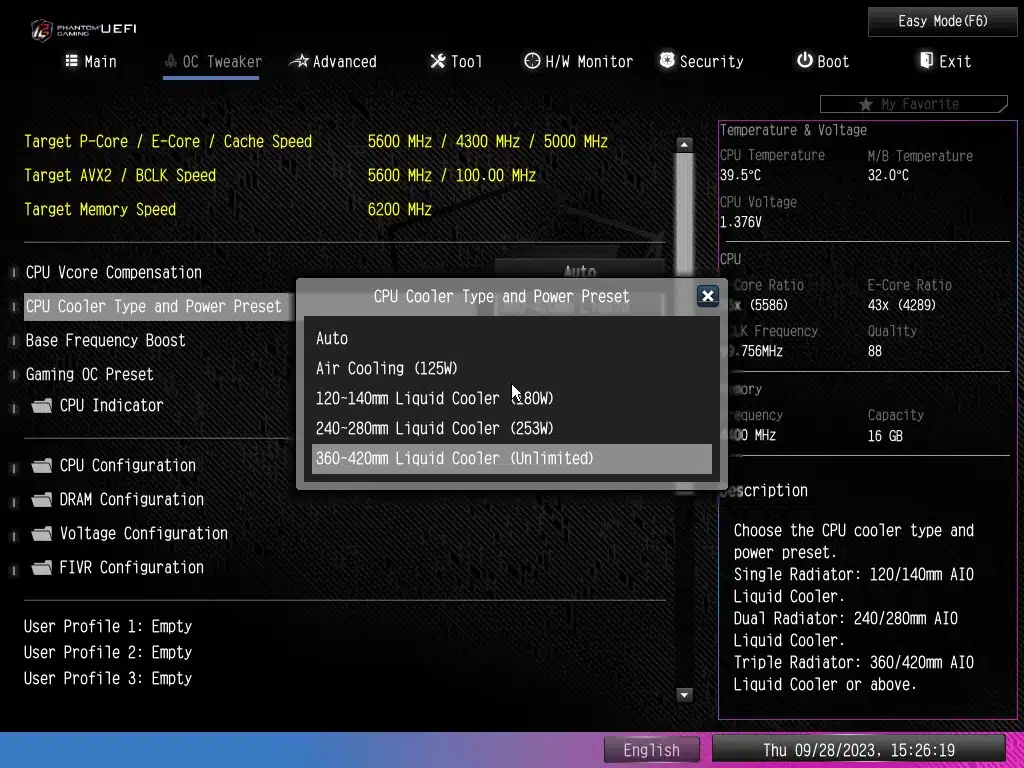Click the H/W Monitor gauge icon
This screenshot has width=1024, height=768.
coord(532,61)
